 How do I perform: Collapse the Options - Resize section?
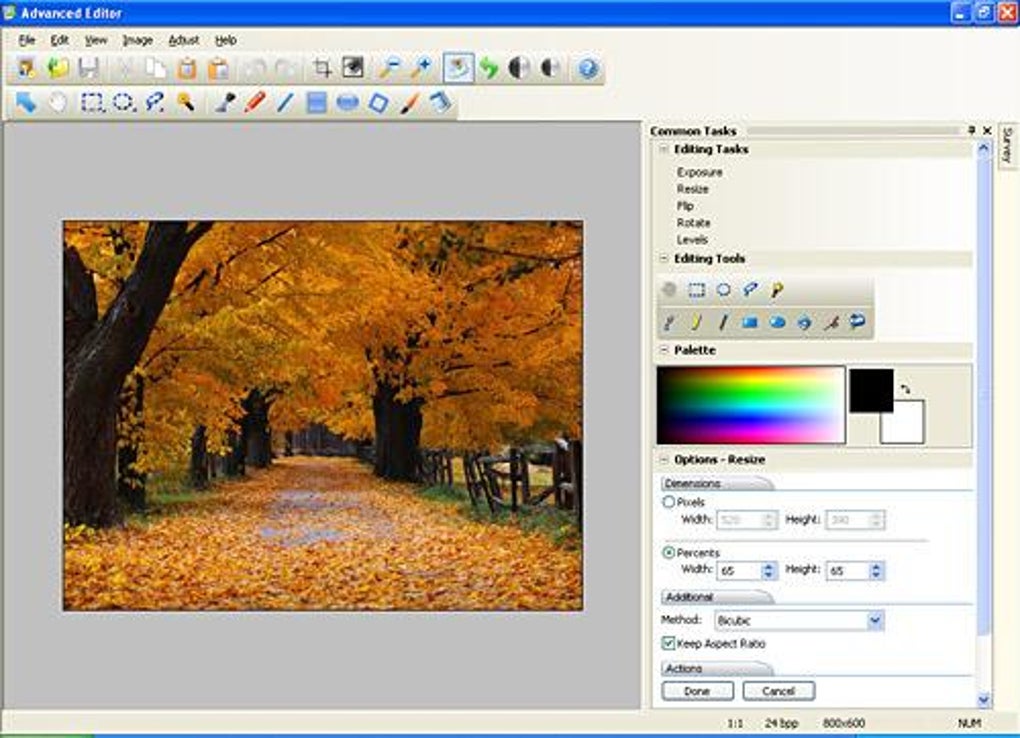(x=664, y=459)
